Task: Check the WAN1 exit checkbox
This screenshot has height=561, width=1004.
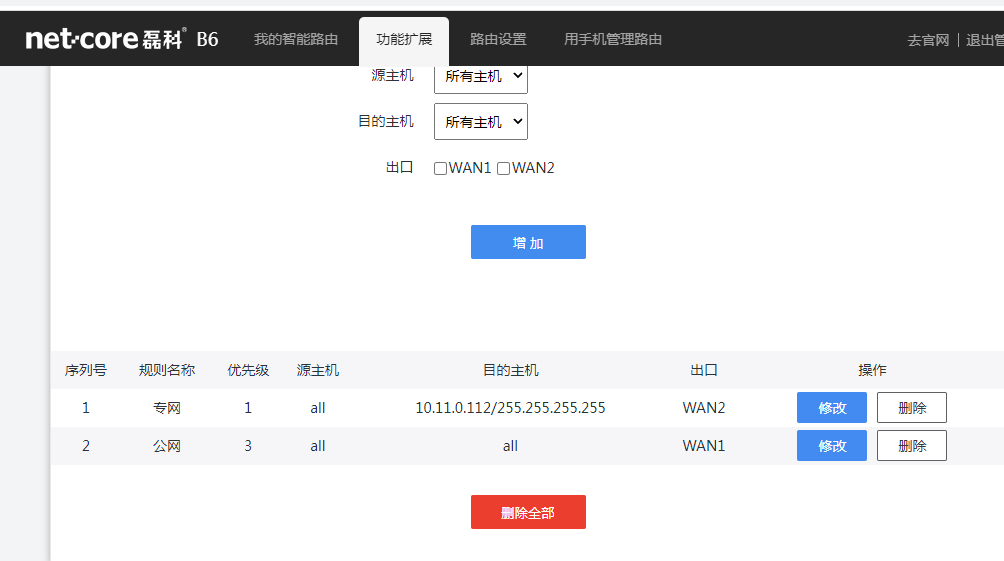Action: point(441,168)
